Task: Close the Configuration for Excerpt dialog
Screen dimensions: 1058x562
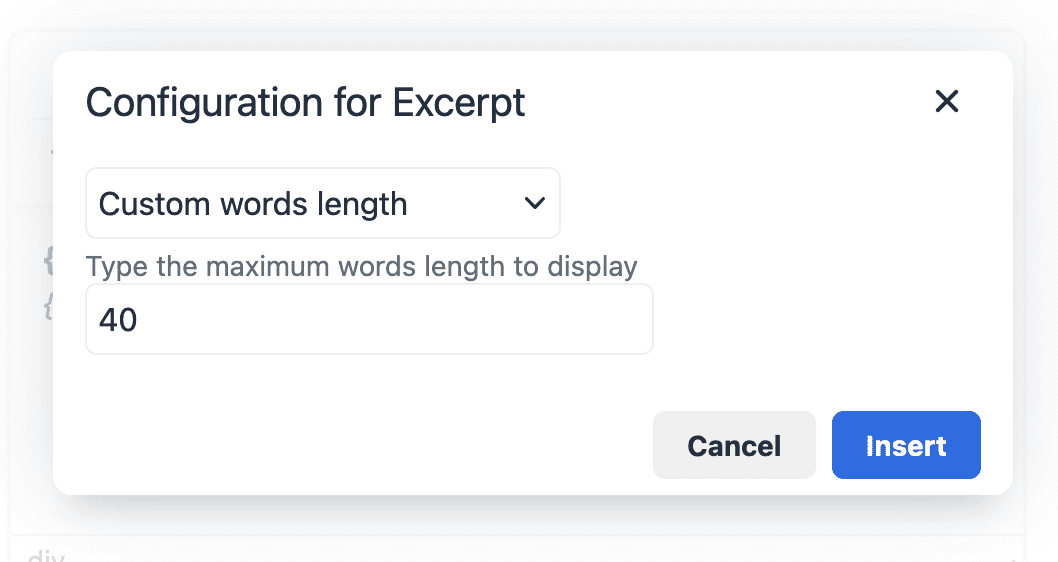Action: pyautogui.click(x=946, y=101)
